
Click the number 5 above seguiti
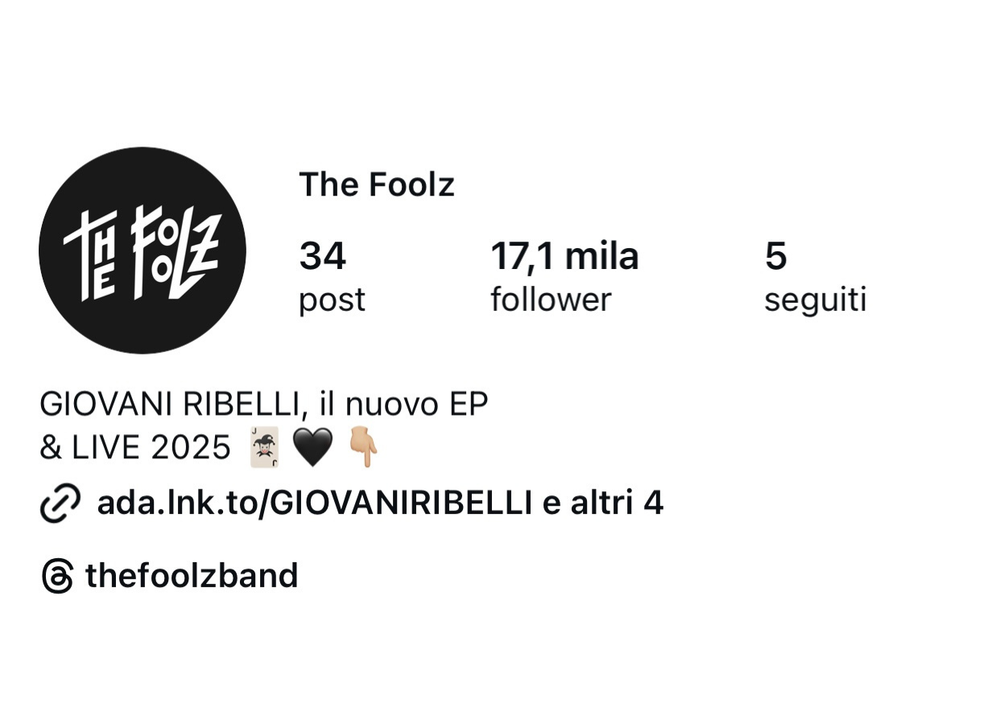point(776,256)
